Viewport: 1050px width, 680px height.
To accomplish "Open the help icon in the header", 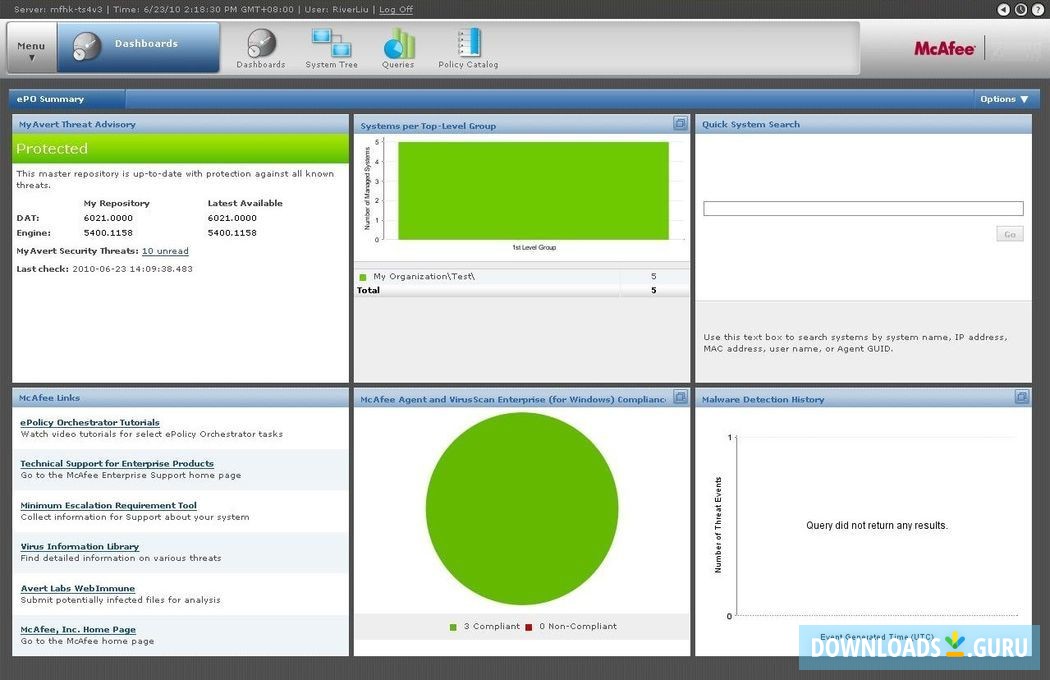I will coord(1037,9).
